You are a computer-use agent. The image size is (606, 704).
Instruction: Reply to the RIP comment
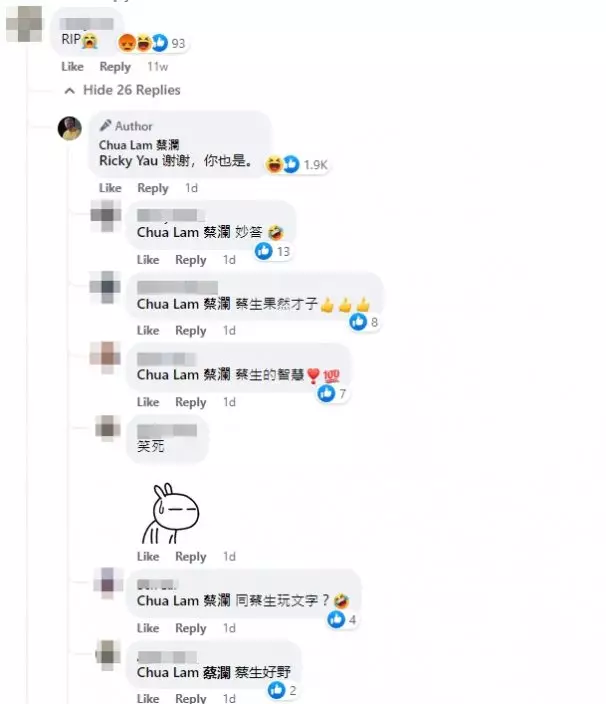(x=115, y=67)
